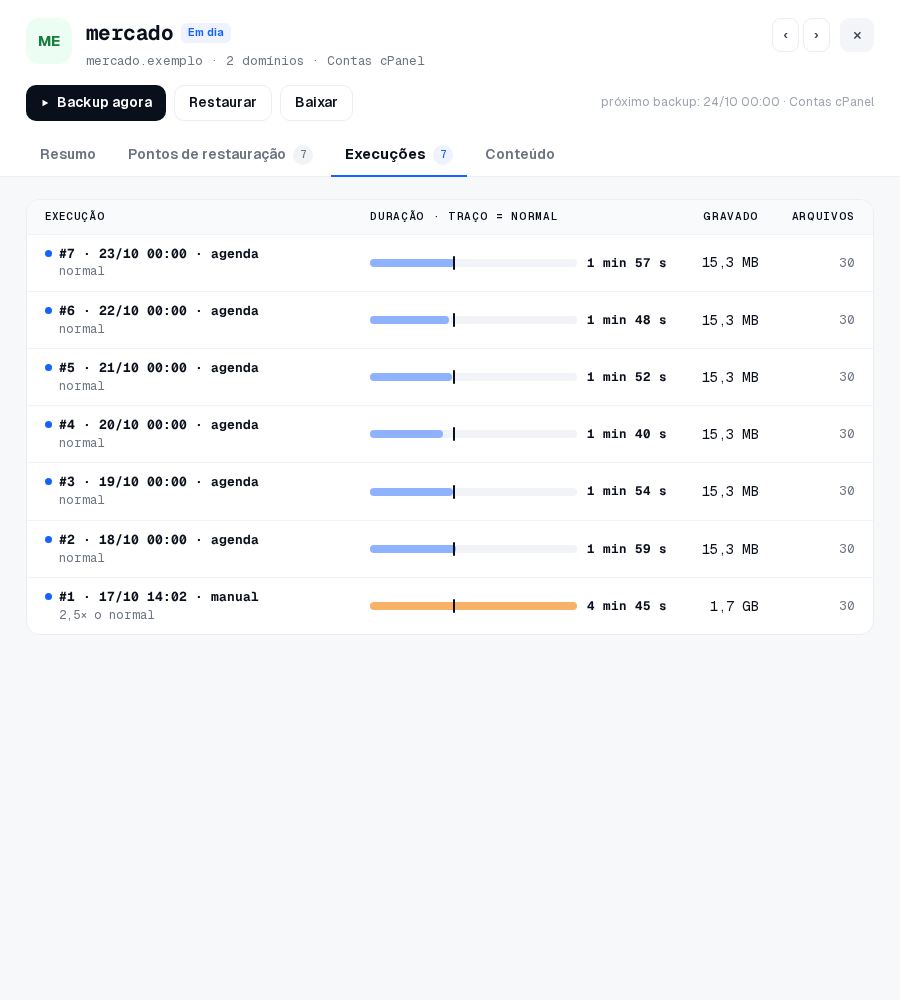Click the 1 min 59 s duration value
The image size is (900, 1000).
[x=626, y=549]
